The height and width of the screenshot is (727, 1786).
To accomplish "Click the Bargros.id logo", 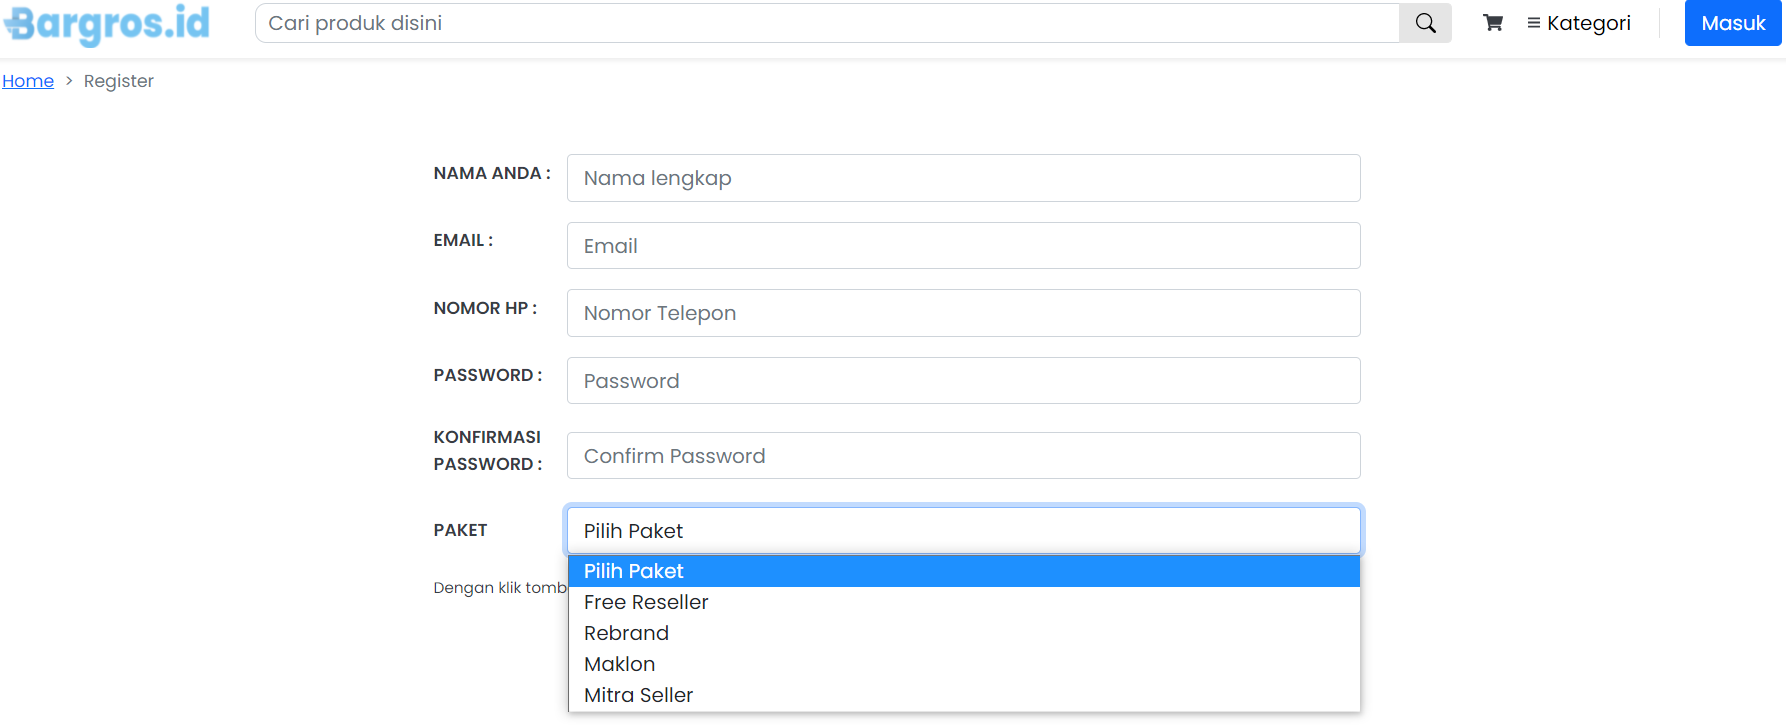I will (107, 24).
